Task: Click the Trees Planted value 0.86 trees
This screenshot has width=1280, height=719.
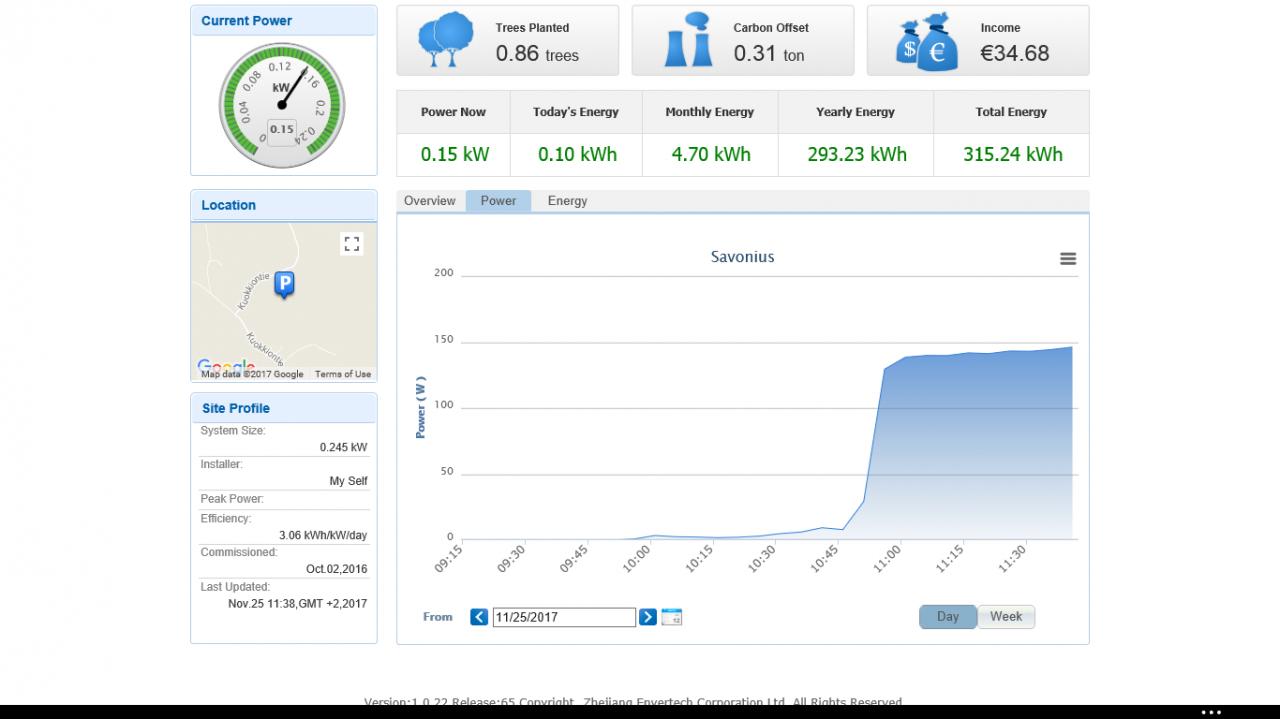Action: coord(537,54)
